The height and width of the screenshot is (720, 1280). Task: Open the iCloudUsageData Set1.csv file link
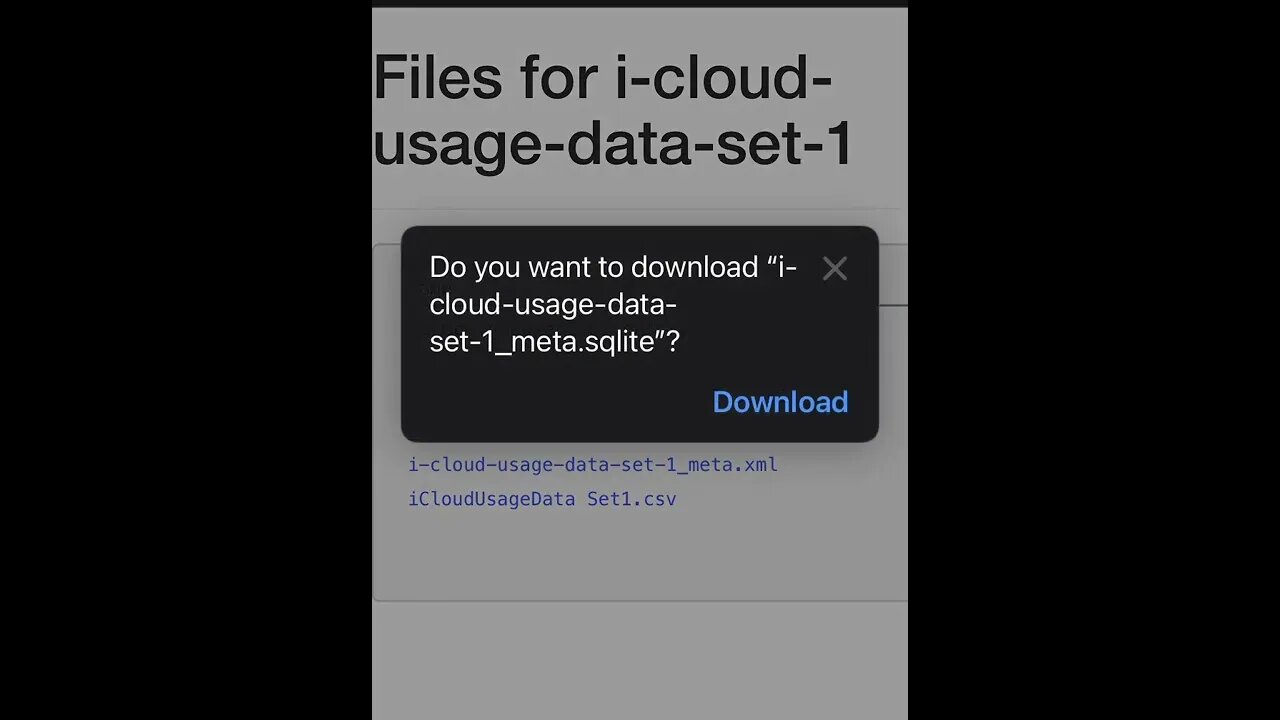click(x=542, y=499)
